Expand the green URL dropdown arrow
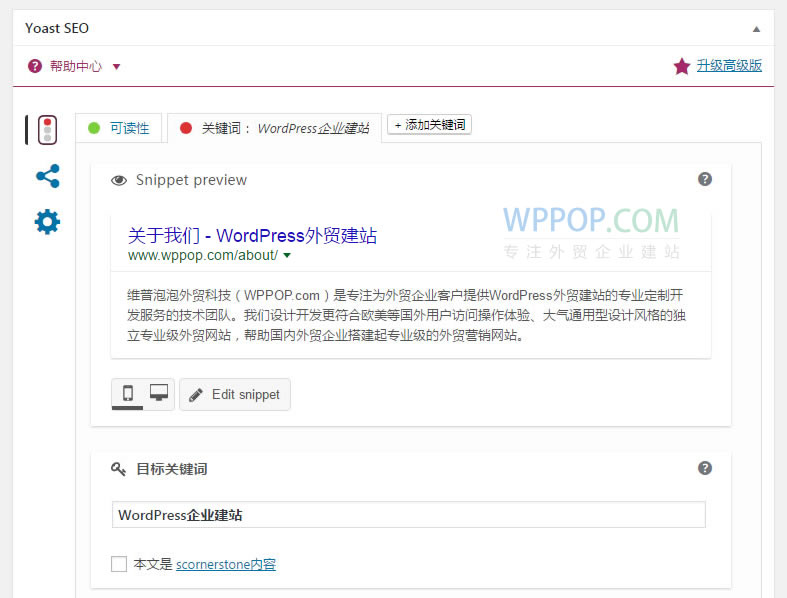Image resolution: width=787 pixels, height=598 pixels. click(287, 255)
